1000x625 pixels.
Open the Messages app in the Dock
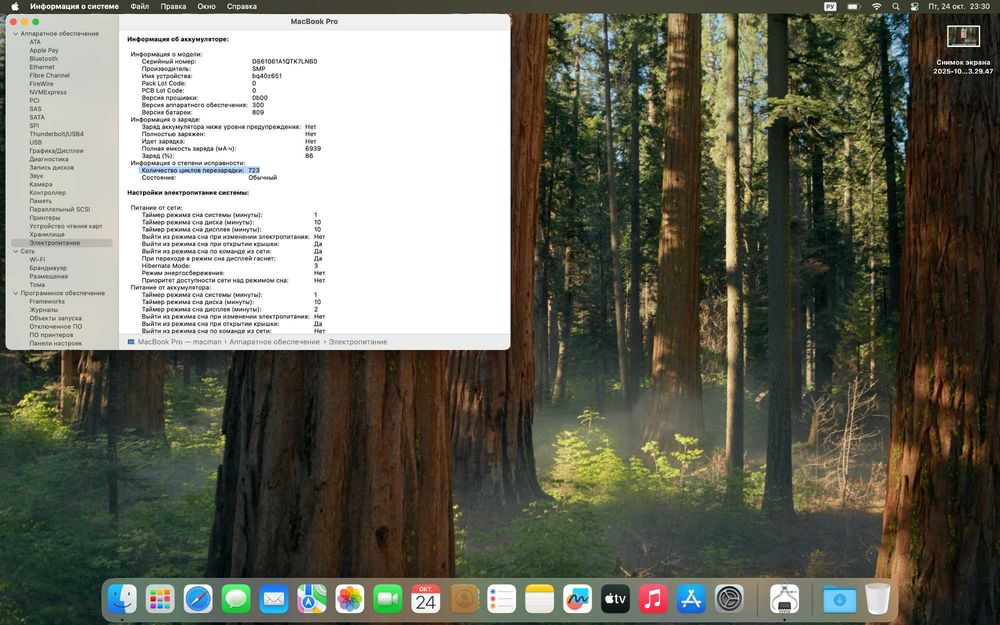point(236,599)
